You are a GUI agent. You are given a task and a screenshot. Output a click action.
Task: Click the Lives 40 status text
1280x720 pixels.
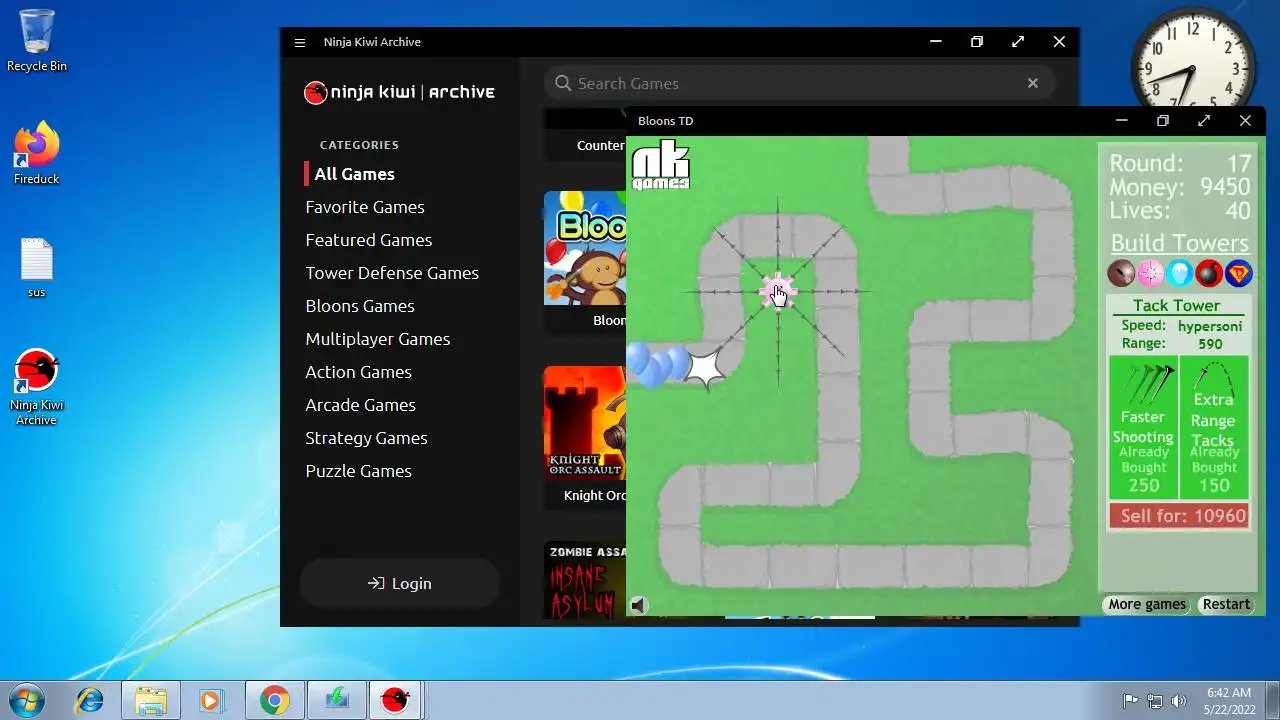(1179, 210)
